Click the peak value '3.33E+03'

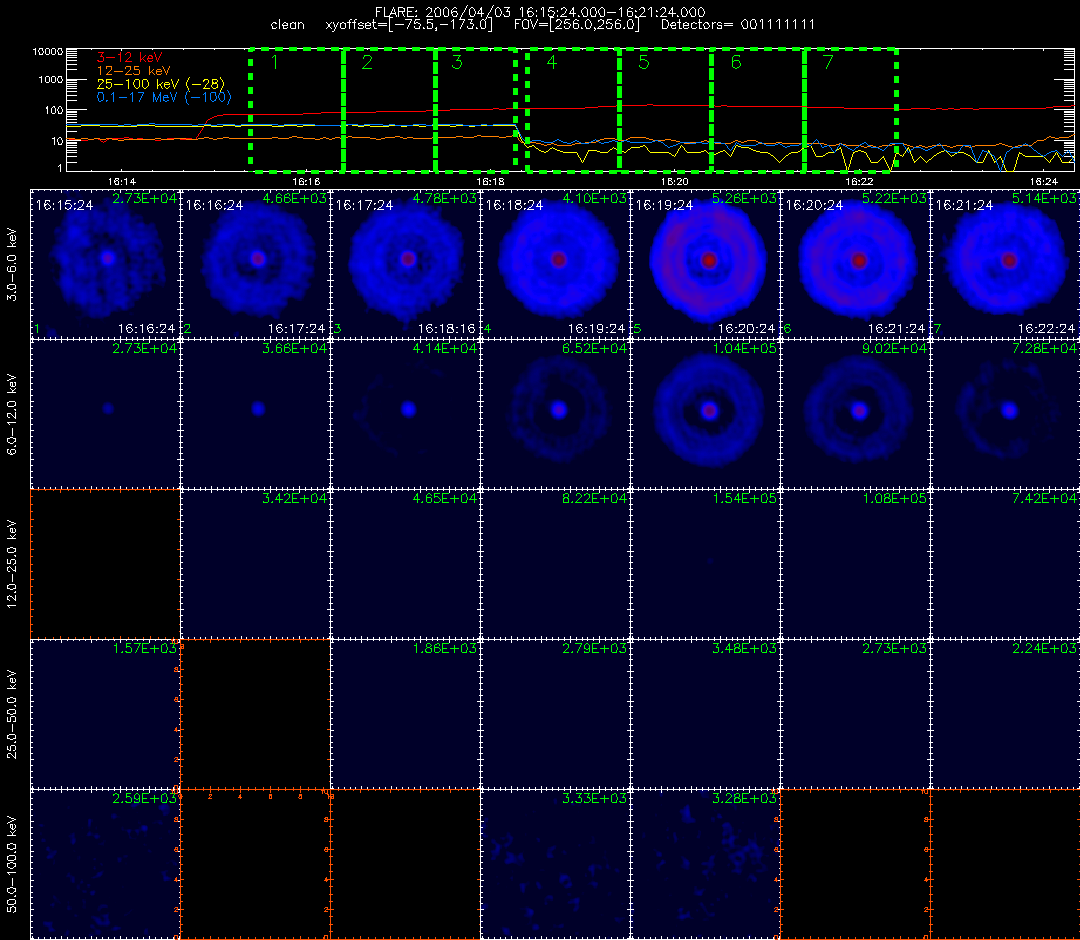coord(594,799)
